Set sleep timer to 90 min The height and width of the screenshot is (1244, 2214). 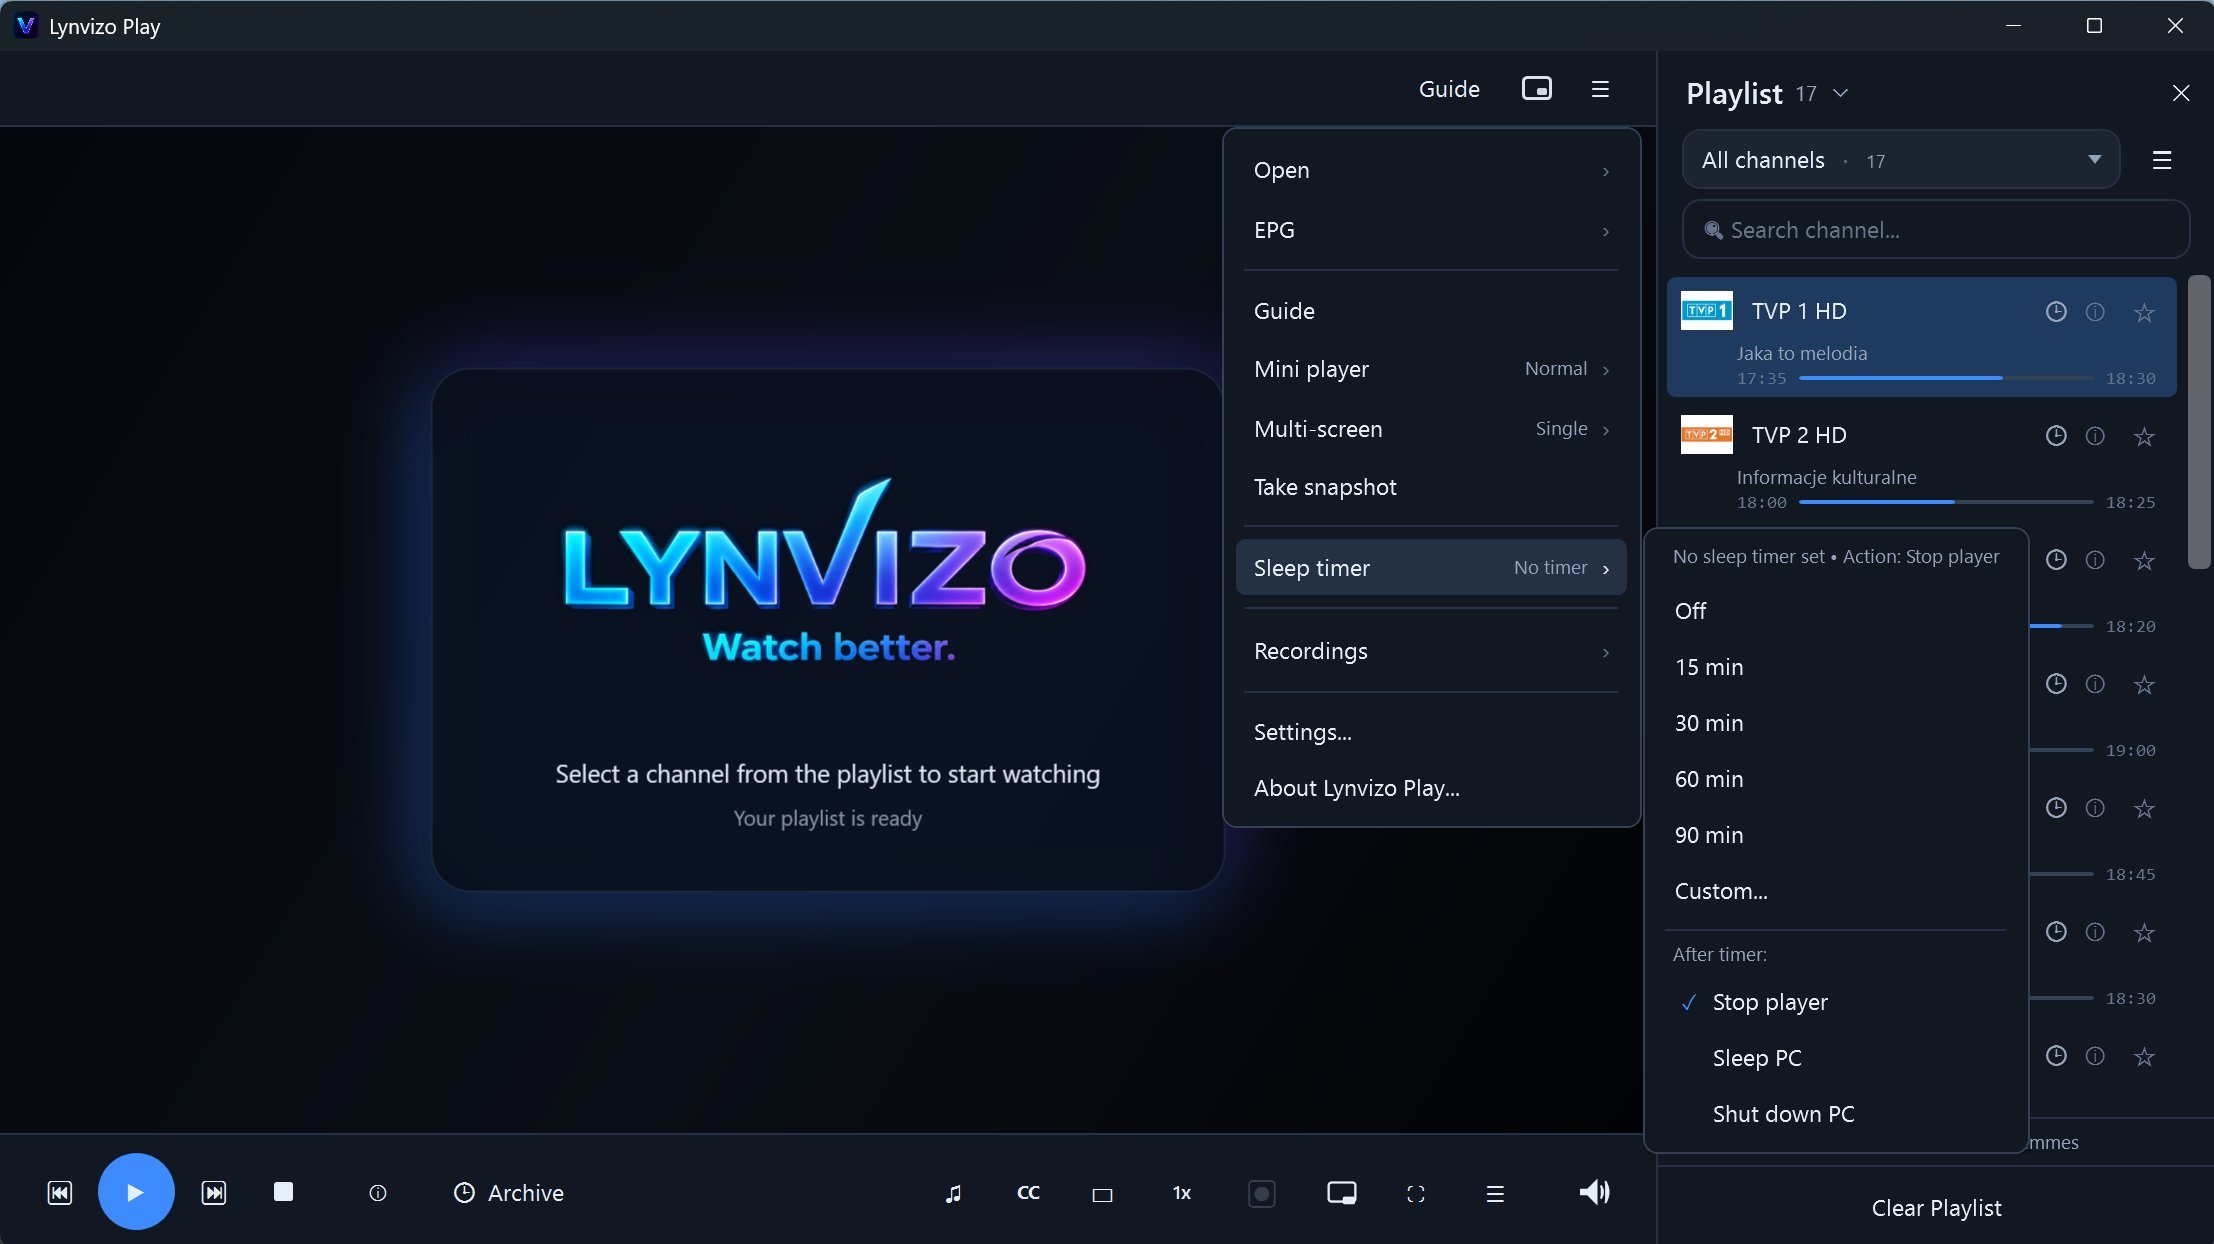1835,835
